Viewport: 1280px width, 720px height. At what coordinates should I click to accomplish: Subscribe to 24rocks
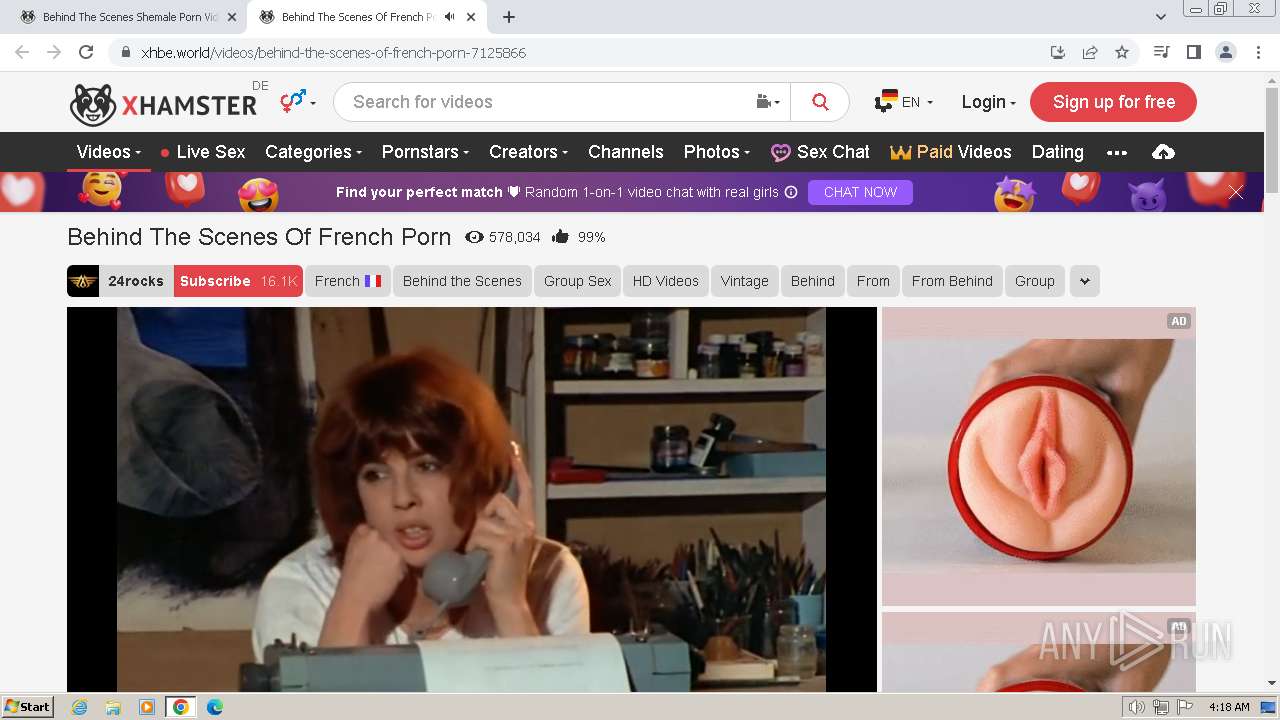click(x=238, y=281)
